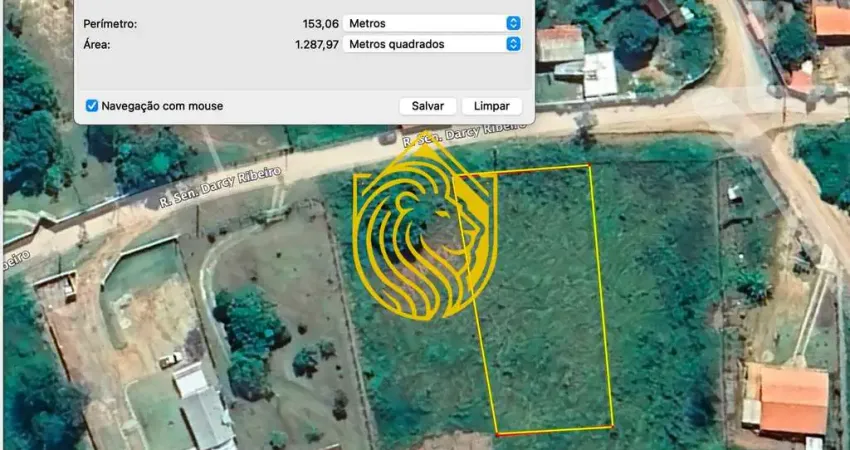
Task: Click the right yellow edge of the polygon
Action: tap(600, 295)
